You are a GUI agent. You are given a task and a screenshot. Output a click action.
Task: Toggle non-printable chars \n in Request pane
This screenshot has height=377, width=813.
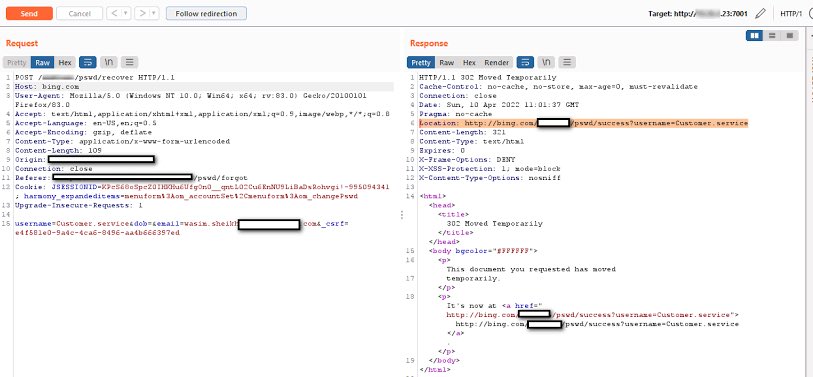tap(108, 62)
